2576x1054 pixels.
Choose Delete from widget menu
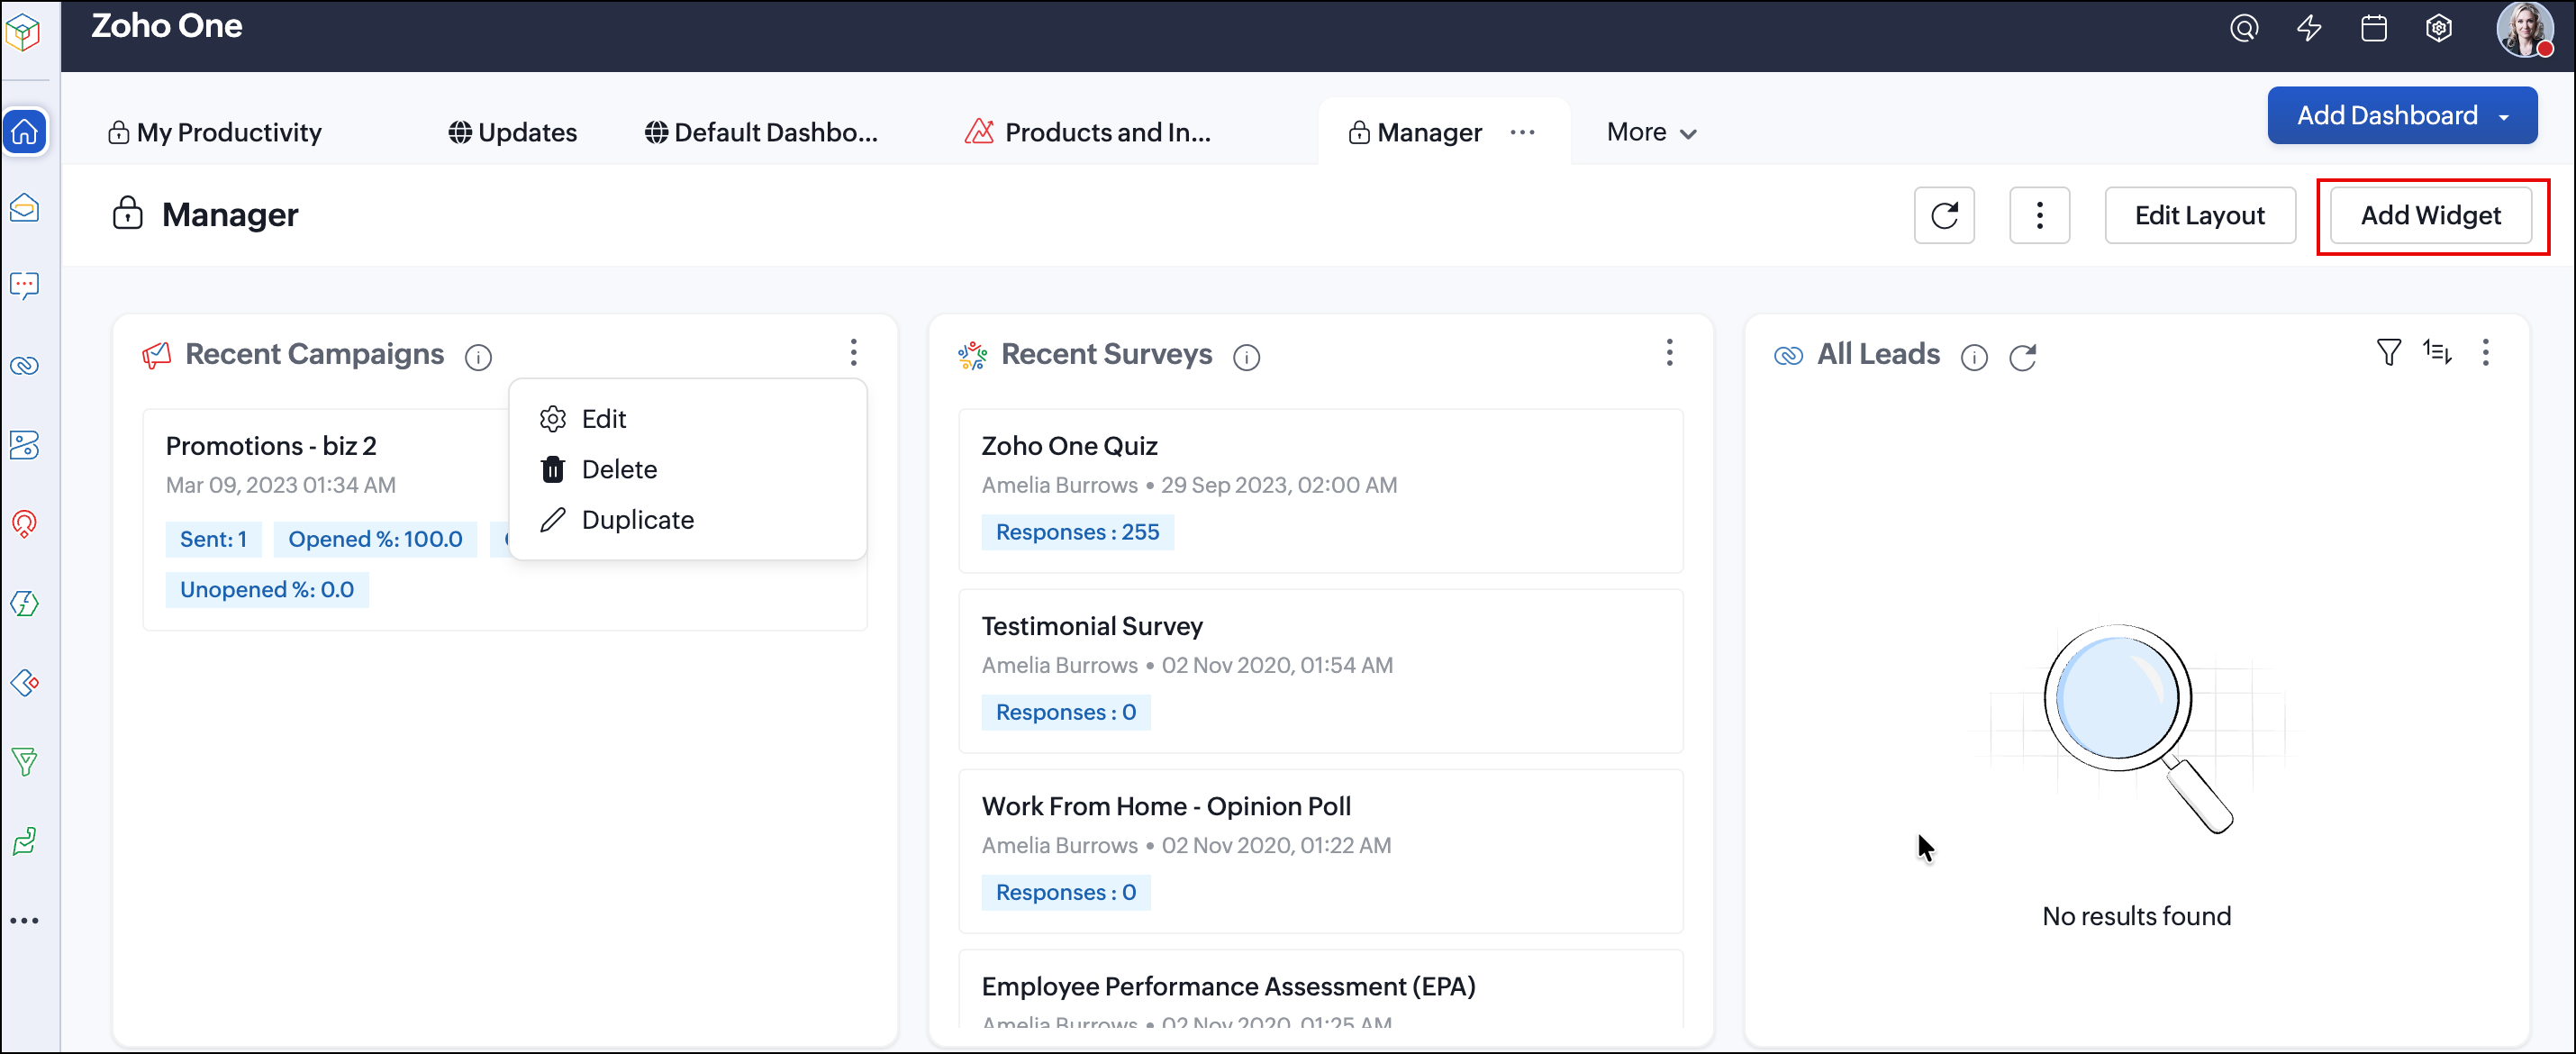(687, 469)
